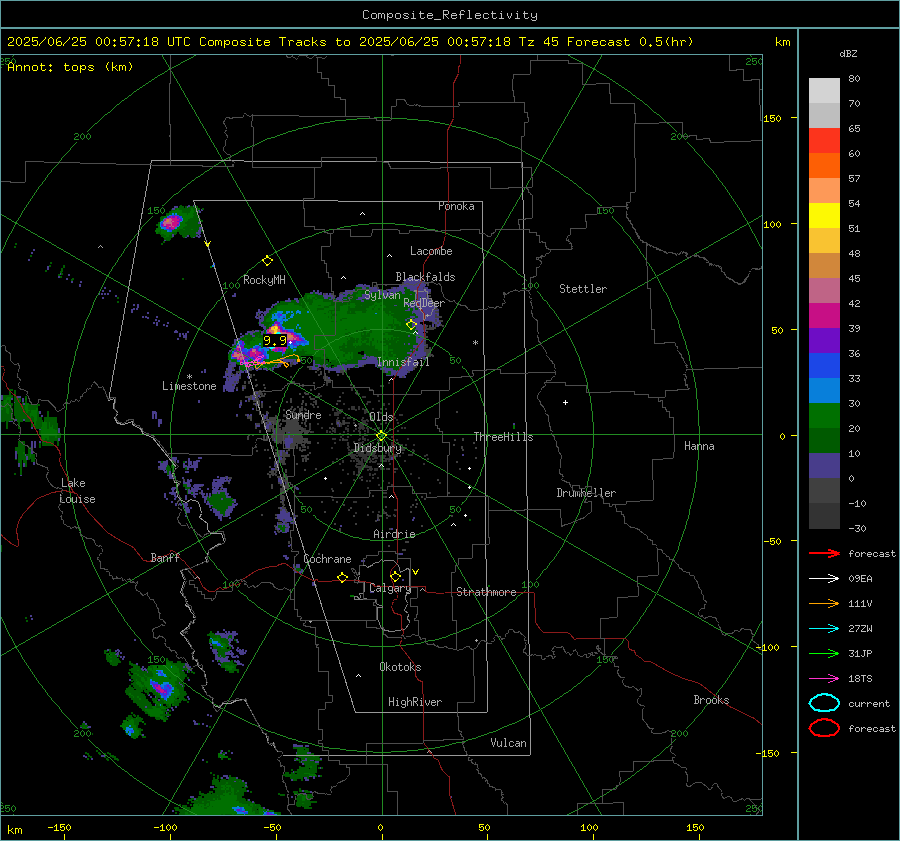Click the Lake Louise label
This screenshot has width=900, height=841.
pyautogui.click(x=77, y=491)
